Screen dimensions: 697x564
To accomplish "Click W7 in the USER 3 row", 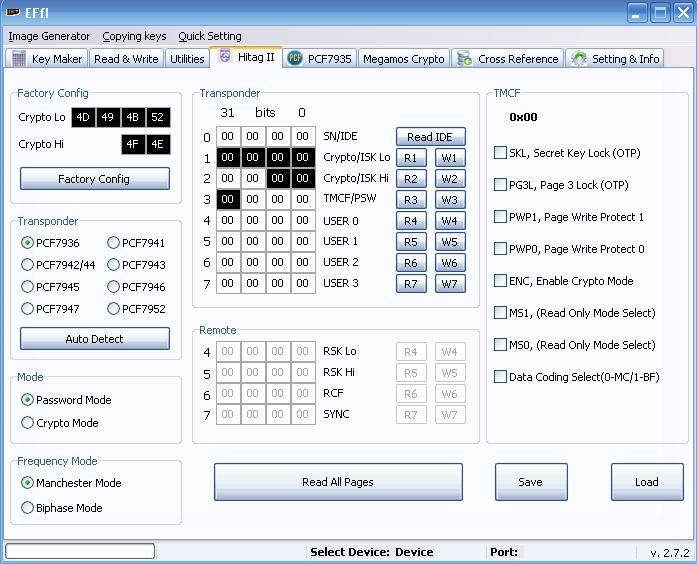I will coord(450,284).
